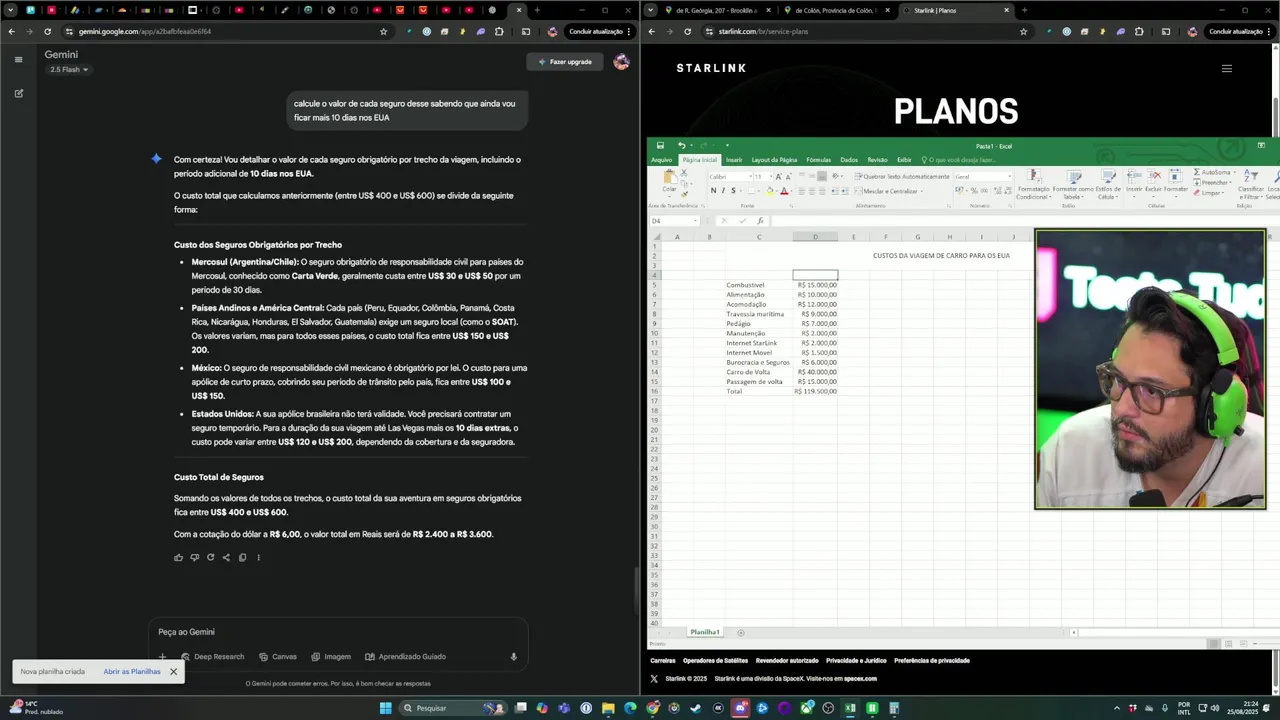Open the font size dropdown in Excel
1280x720 pixels.
pyautogui.click(x=770, y=176)
